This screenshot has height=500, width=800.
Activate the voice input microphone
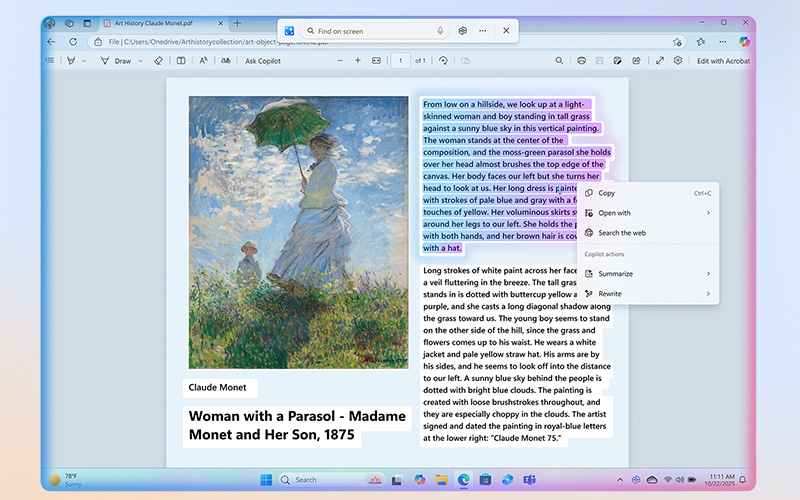440,31
